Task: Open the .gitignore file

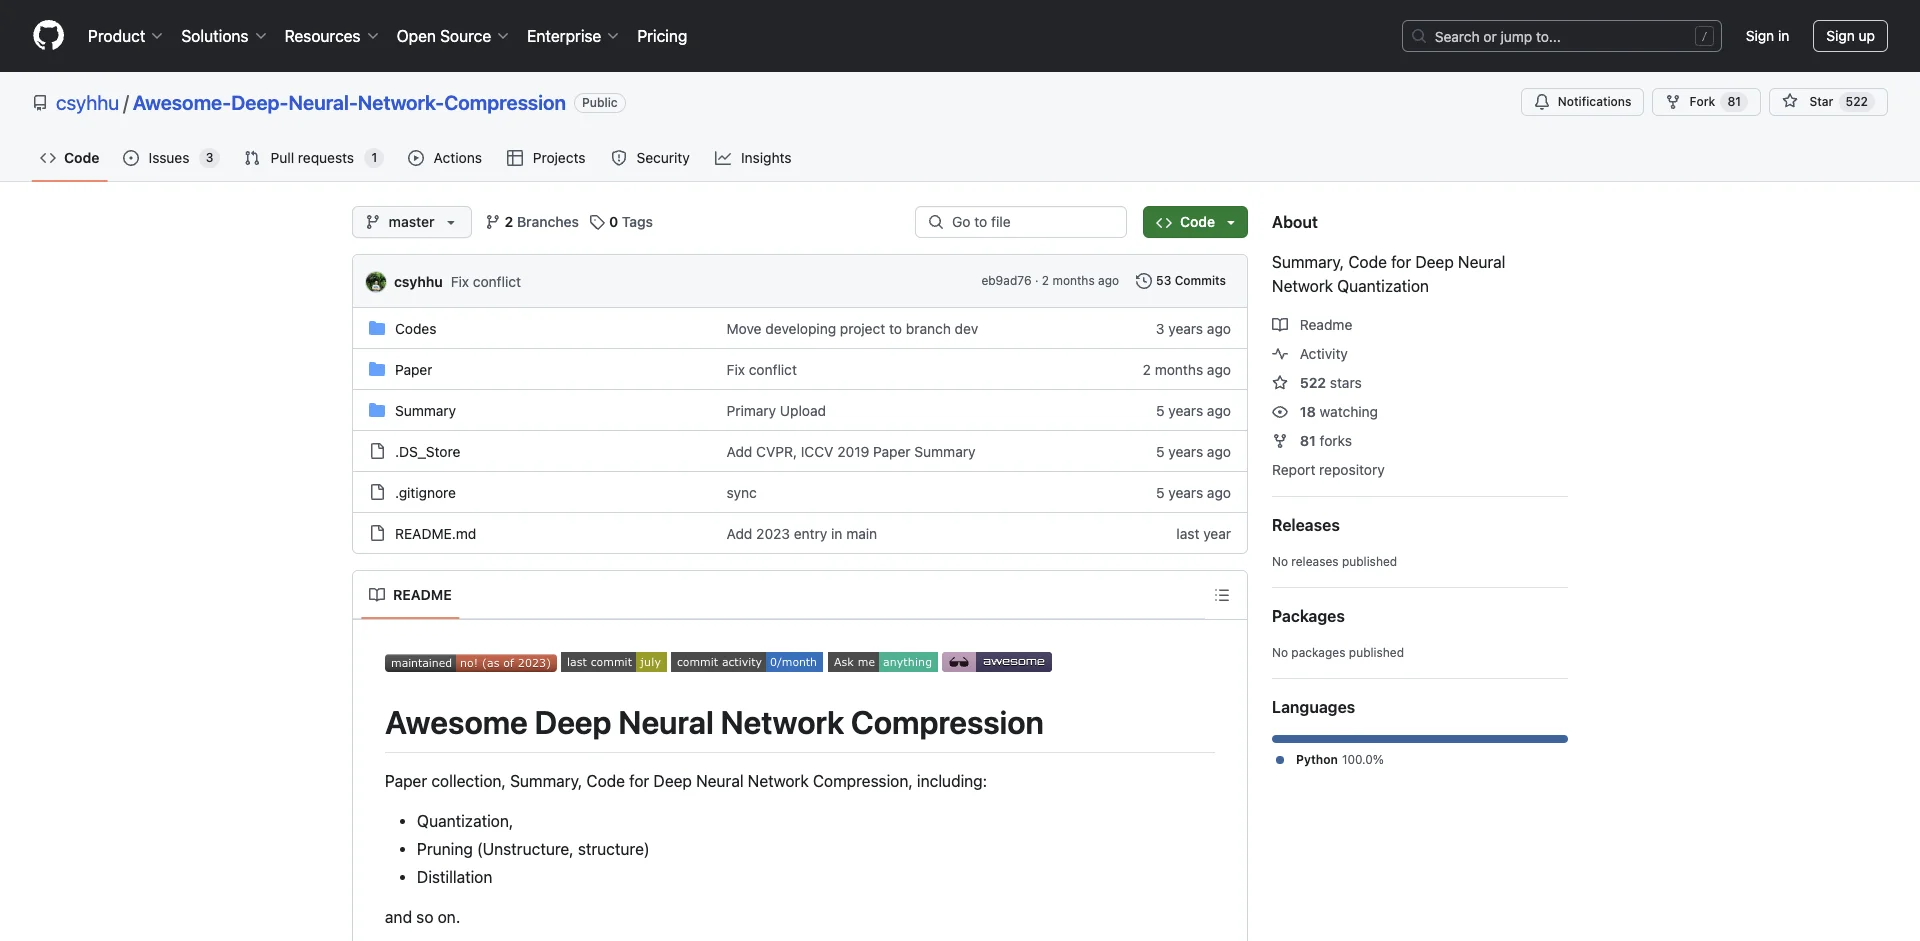Action: click(425, 493)
